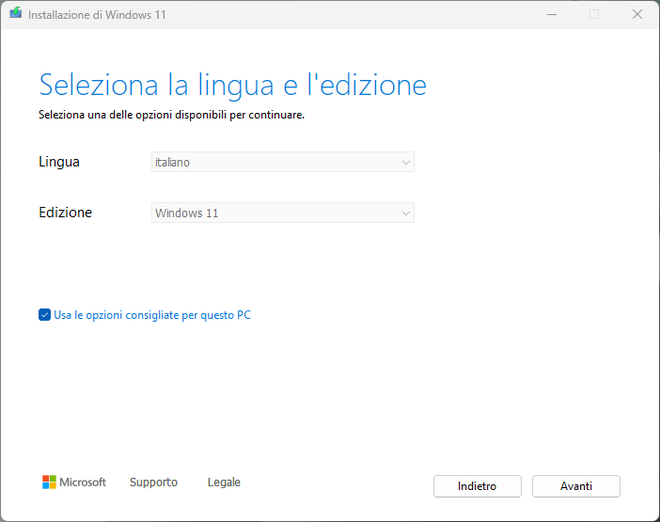Click the window title "Installazione di Windows 11"
This screenshot has width=660, height=522.
[x=97, y=15]
